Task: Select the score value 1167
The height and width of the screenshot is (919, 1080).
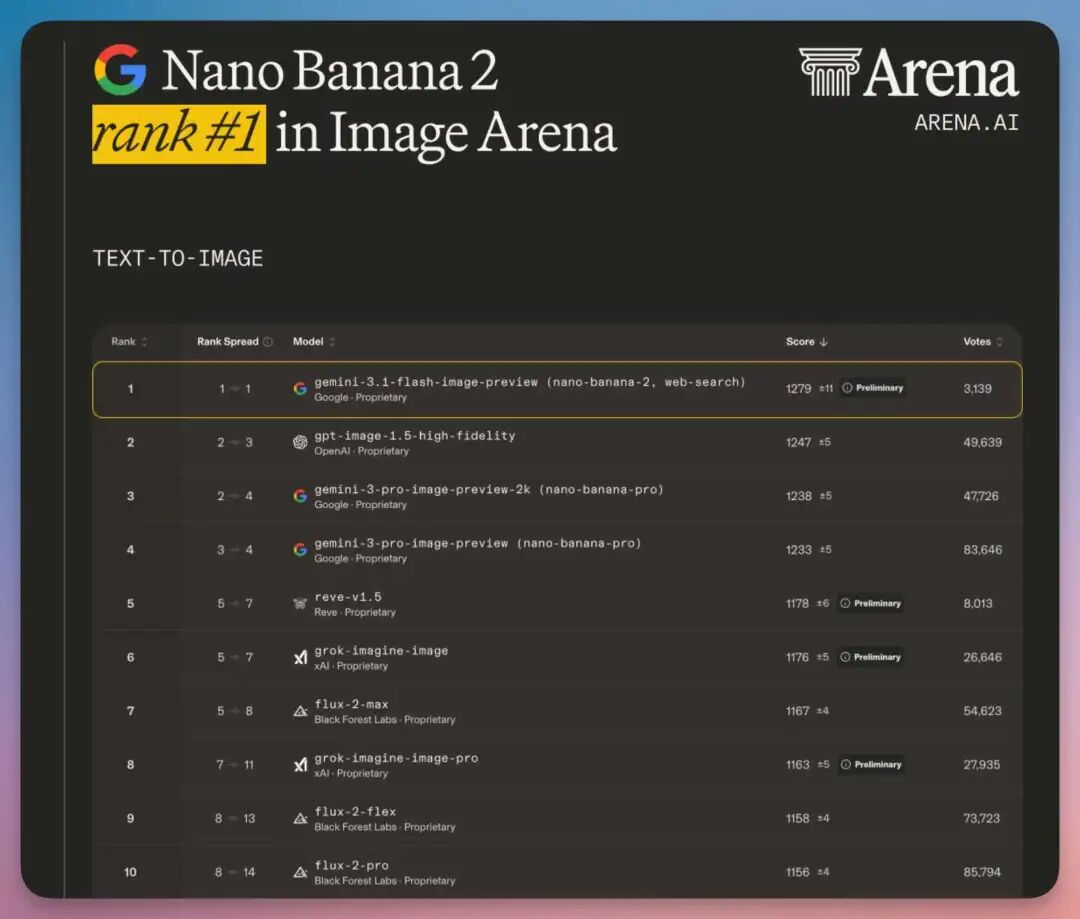Action: click(x=798, y=711)
